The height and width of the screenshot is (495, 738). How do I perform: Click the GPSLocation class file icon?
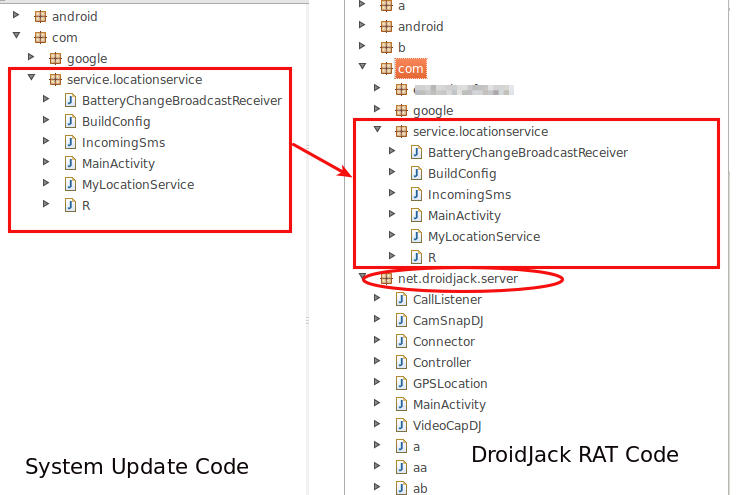click(x=401, y=383)
